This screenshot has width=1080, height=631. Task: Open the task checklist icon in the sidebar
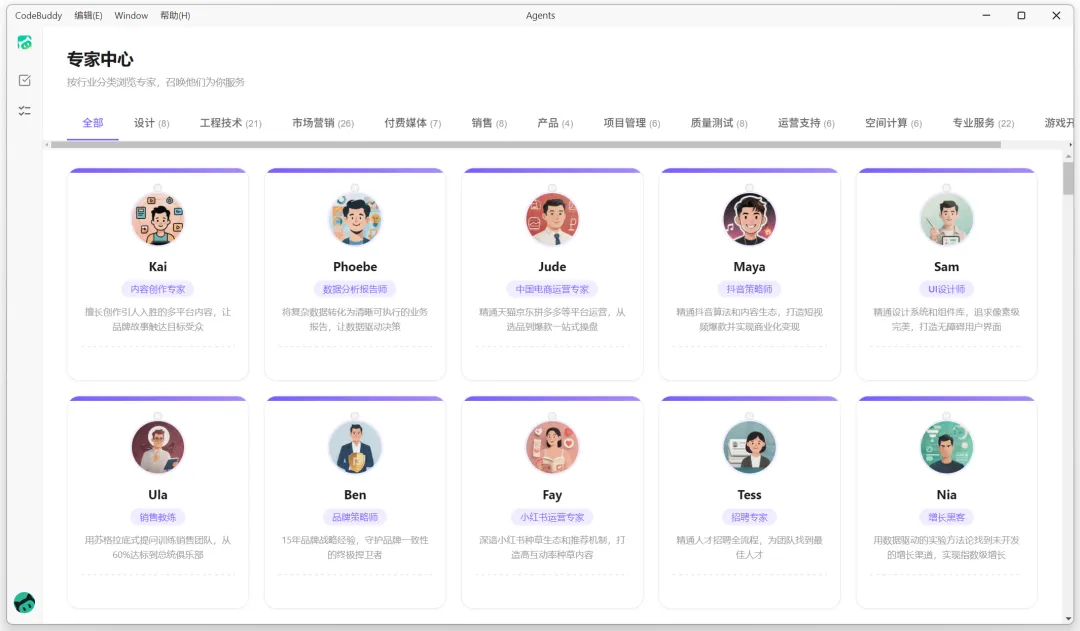(24, 80)
